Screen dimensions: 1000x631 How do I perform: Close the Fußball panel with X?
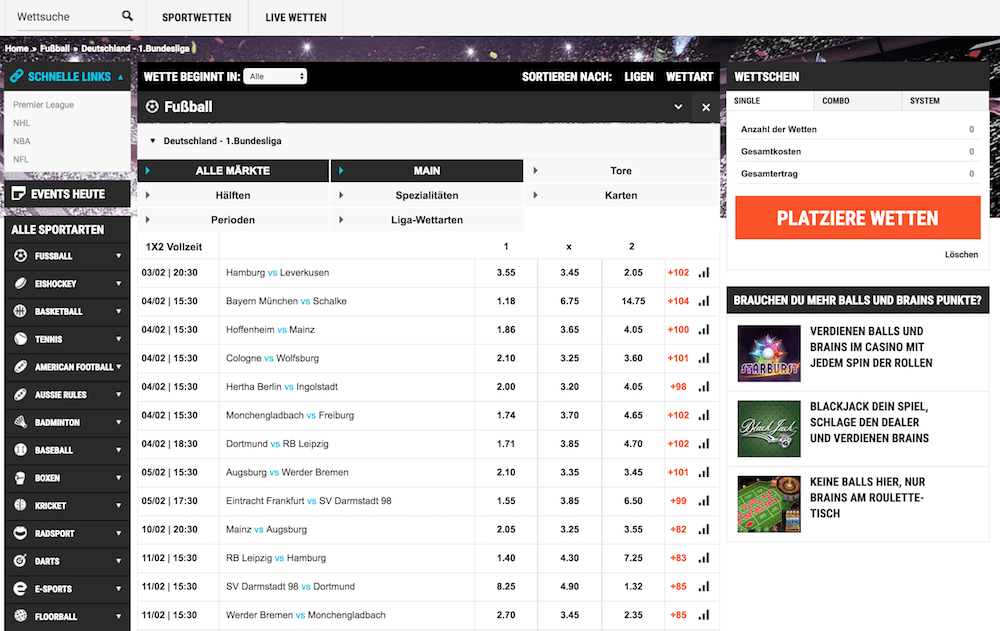coord(706,107)
